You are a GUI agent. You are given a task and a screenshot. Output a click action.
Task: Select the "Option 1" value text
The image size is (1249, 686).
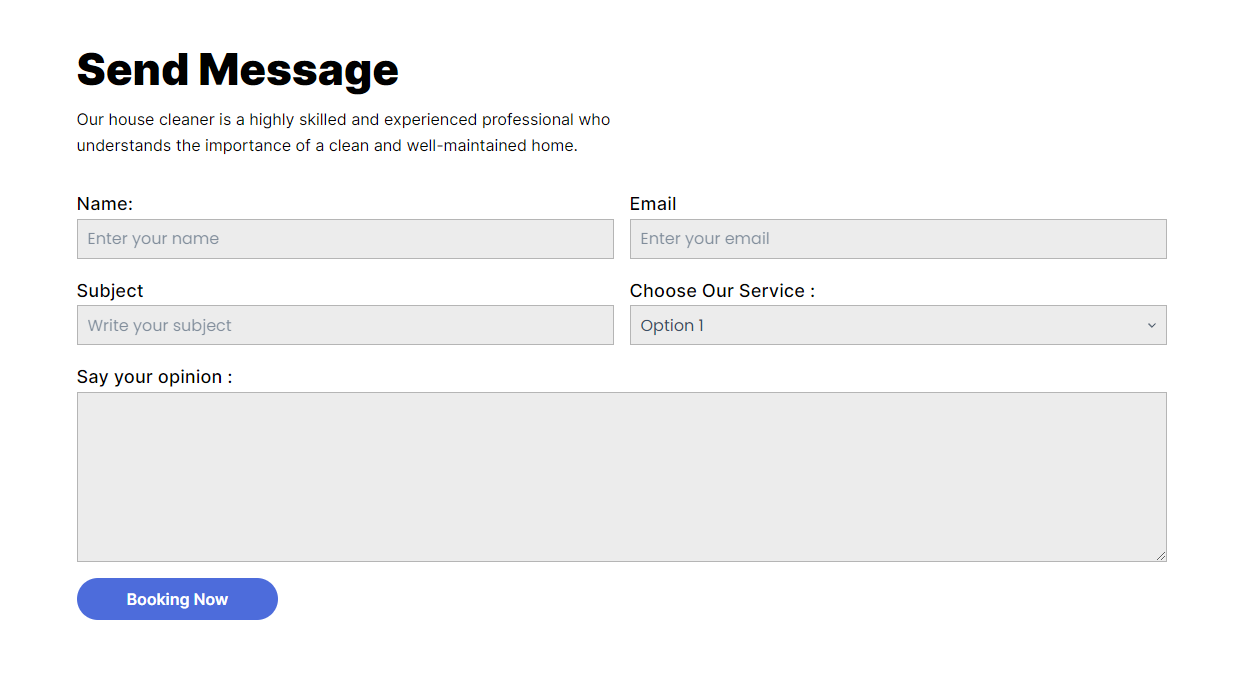pyautogui.click(x=672, y=326)
